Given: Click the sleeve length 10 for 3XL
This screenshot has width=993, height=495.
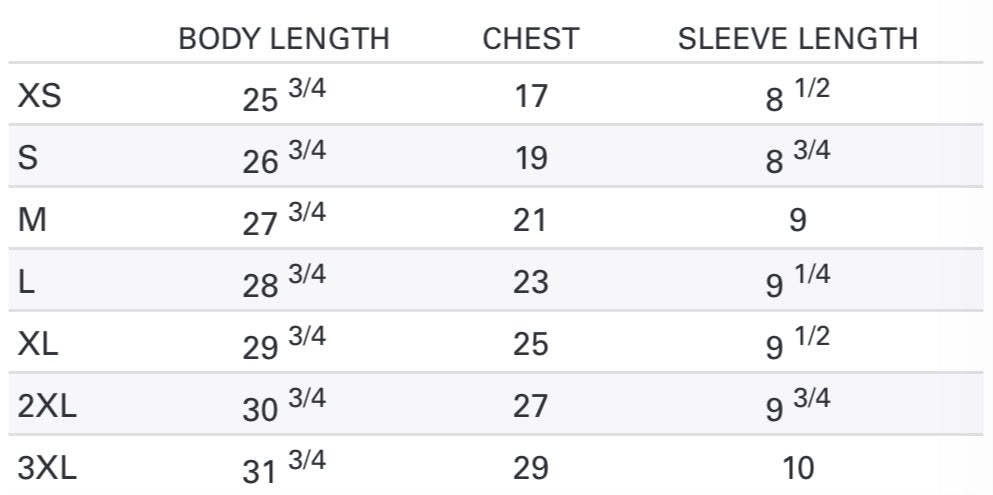Looking at the screenshot, I should pyautogui.click(x=798, y=469).
